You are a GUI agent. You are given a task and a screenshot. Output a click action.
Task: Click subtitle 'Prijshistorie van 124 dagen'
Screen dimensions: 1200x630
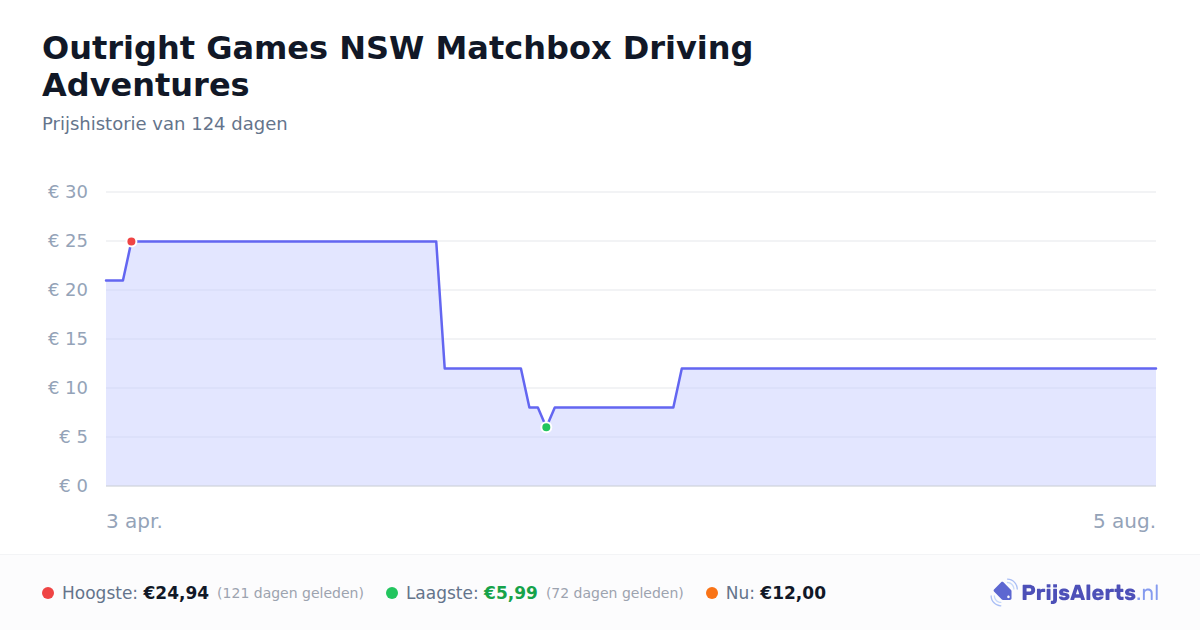[165, 124]
